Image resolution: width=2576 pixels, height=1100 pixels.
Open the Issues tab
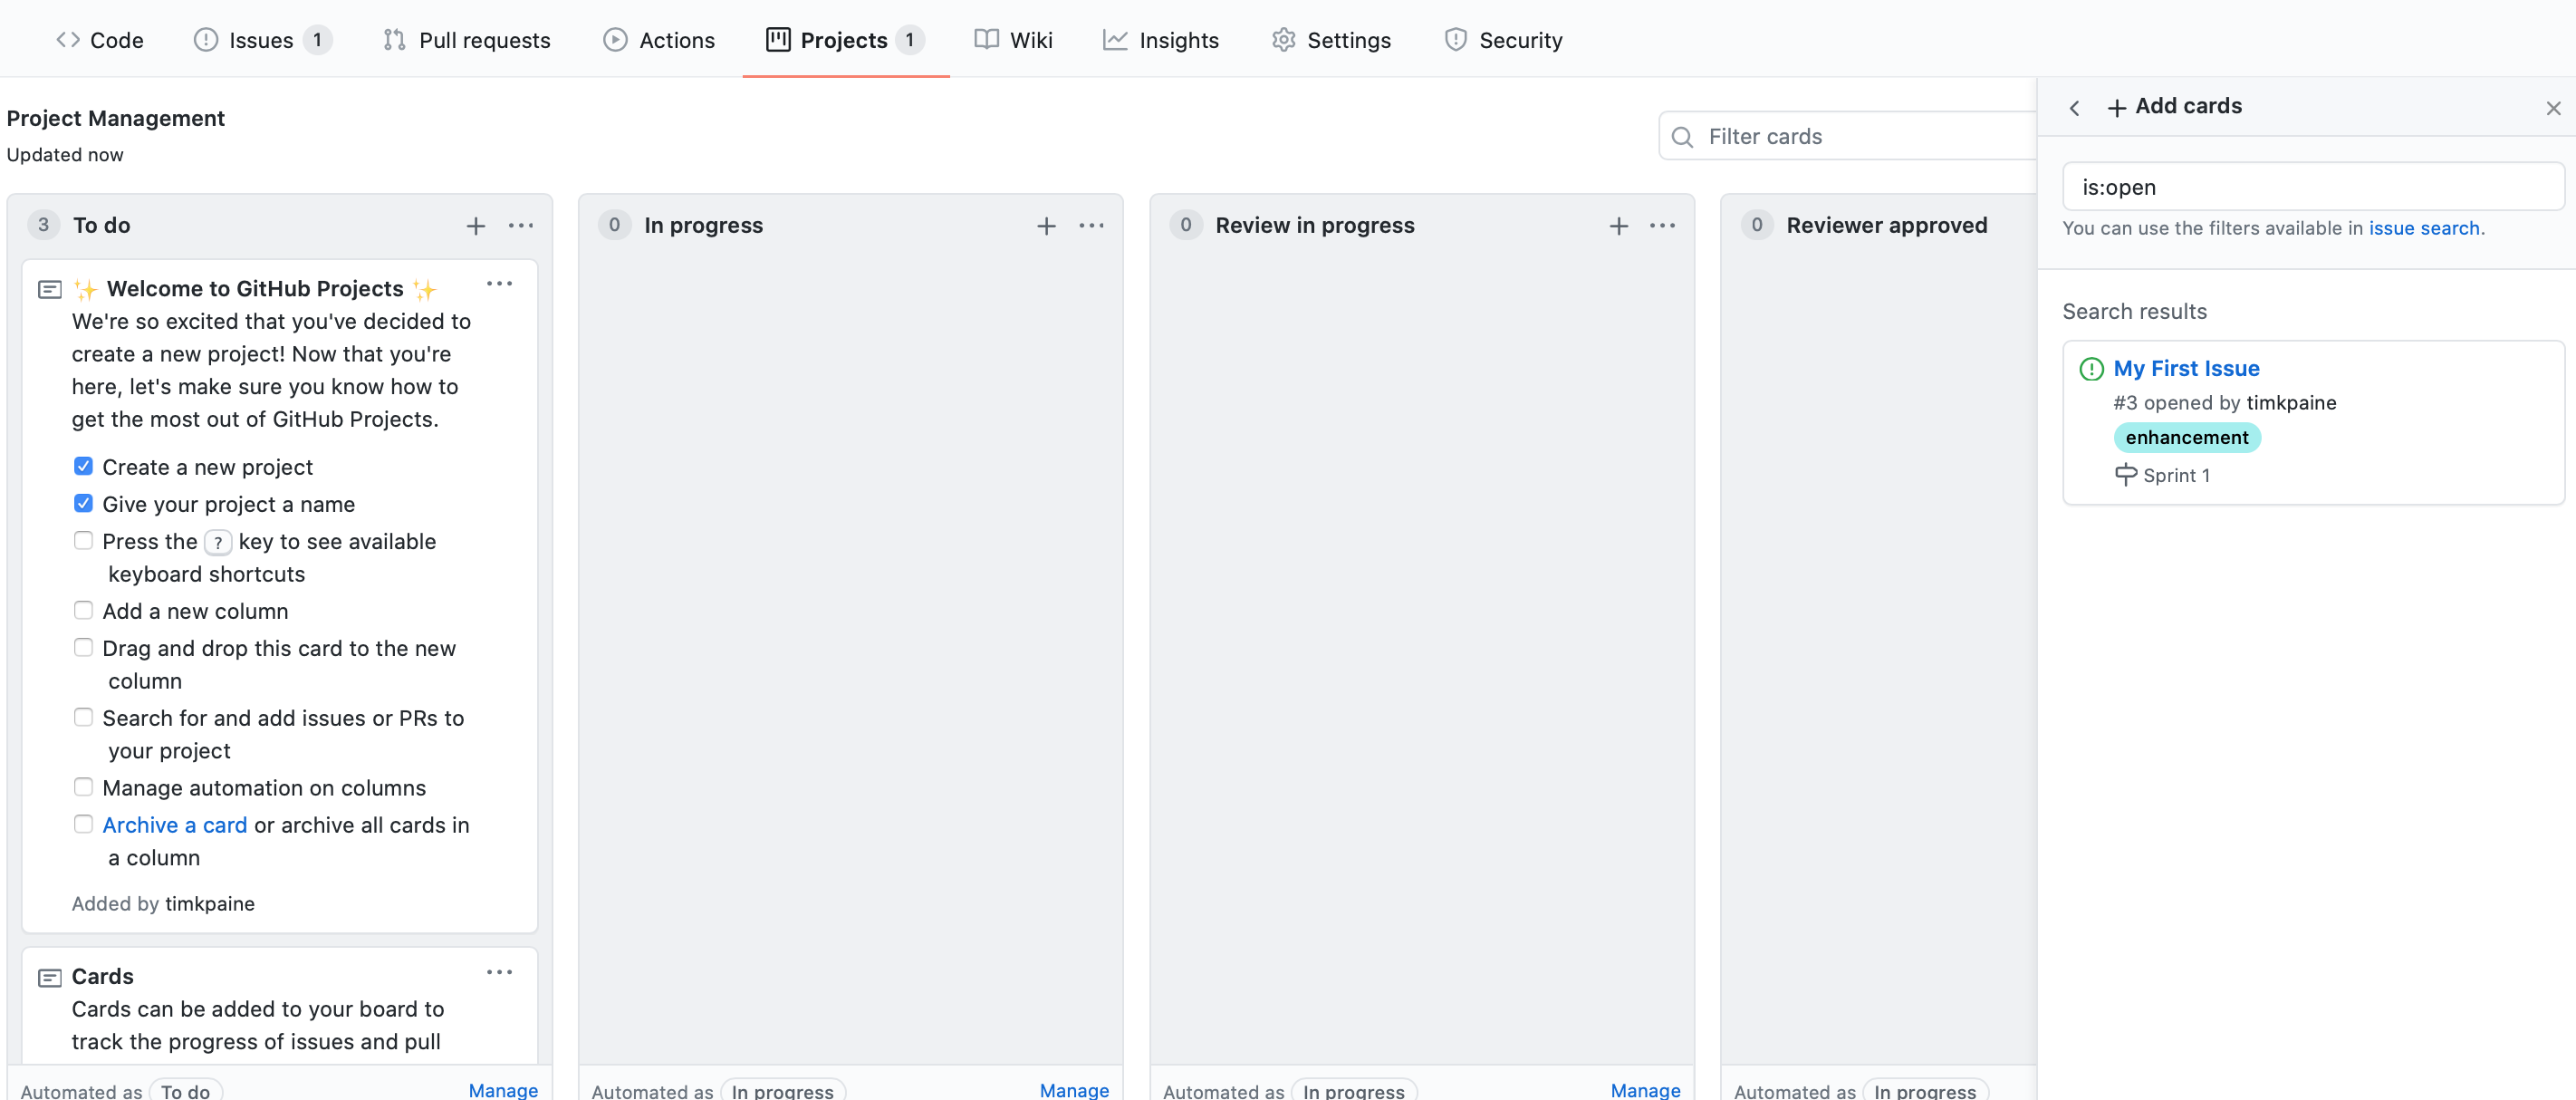tap(263, 40)
